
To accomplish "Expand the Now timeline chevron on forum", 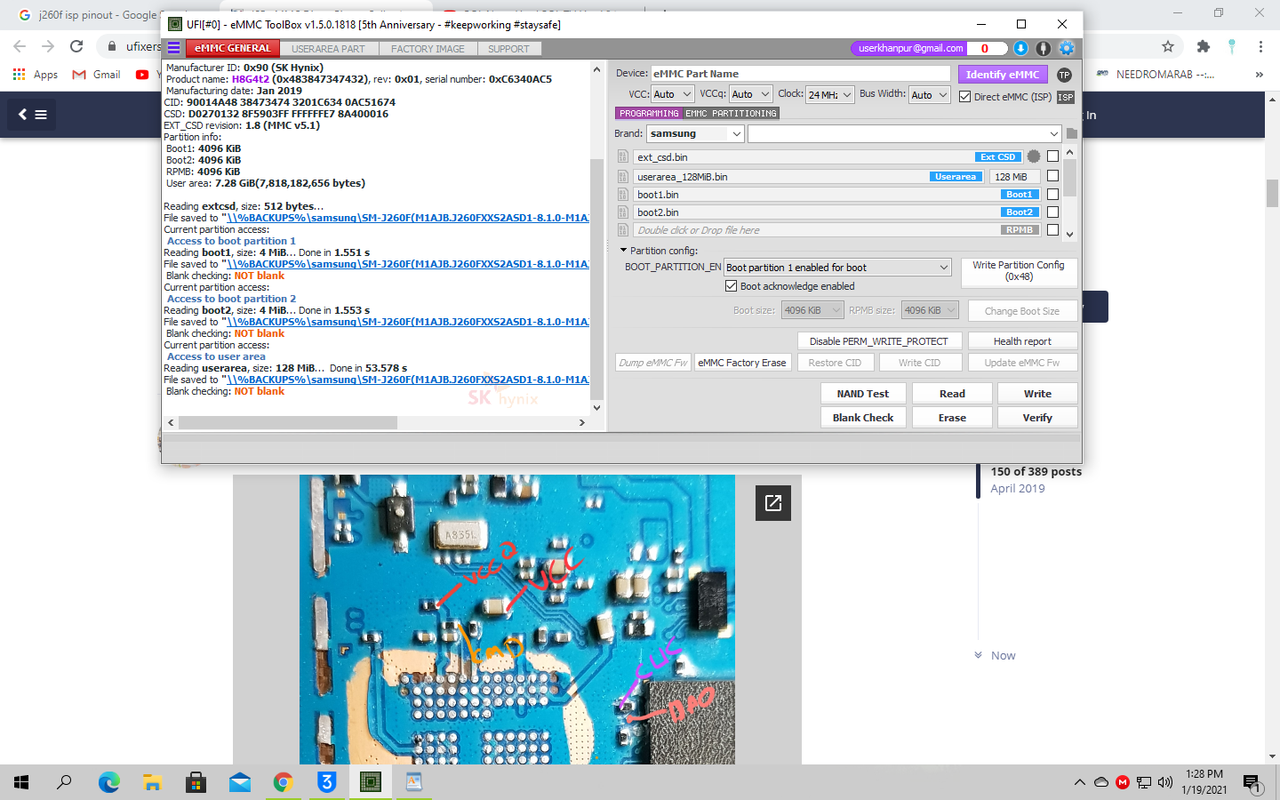I will click(x=978, y=656).
